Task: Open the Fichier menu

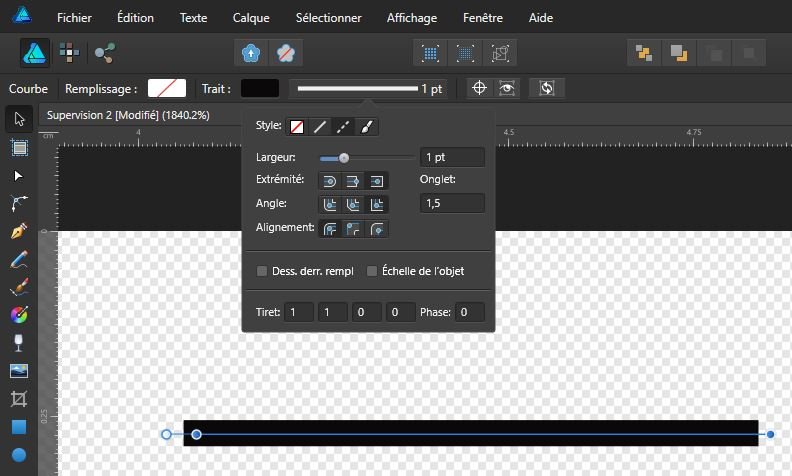Action: pyautogui.click(x=74, y=18)
